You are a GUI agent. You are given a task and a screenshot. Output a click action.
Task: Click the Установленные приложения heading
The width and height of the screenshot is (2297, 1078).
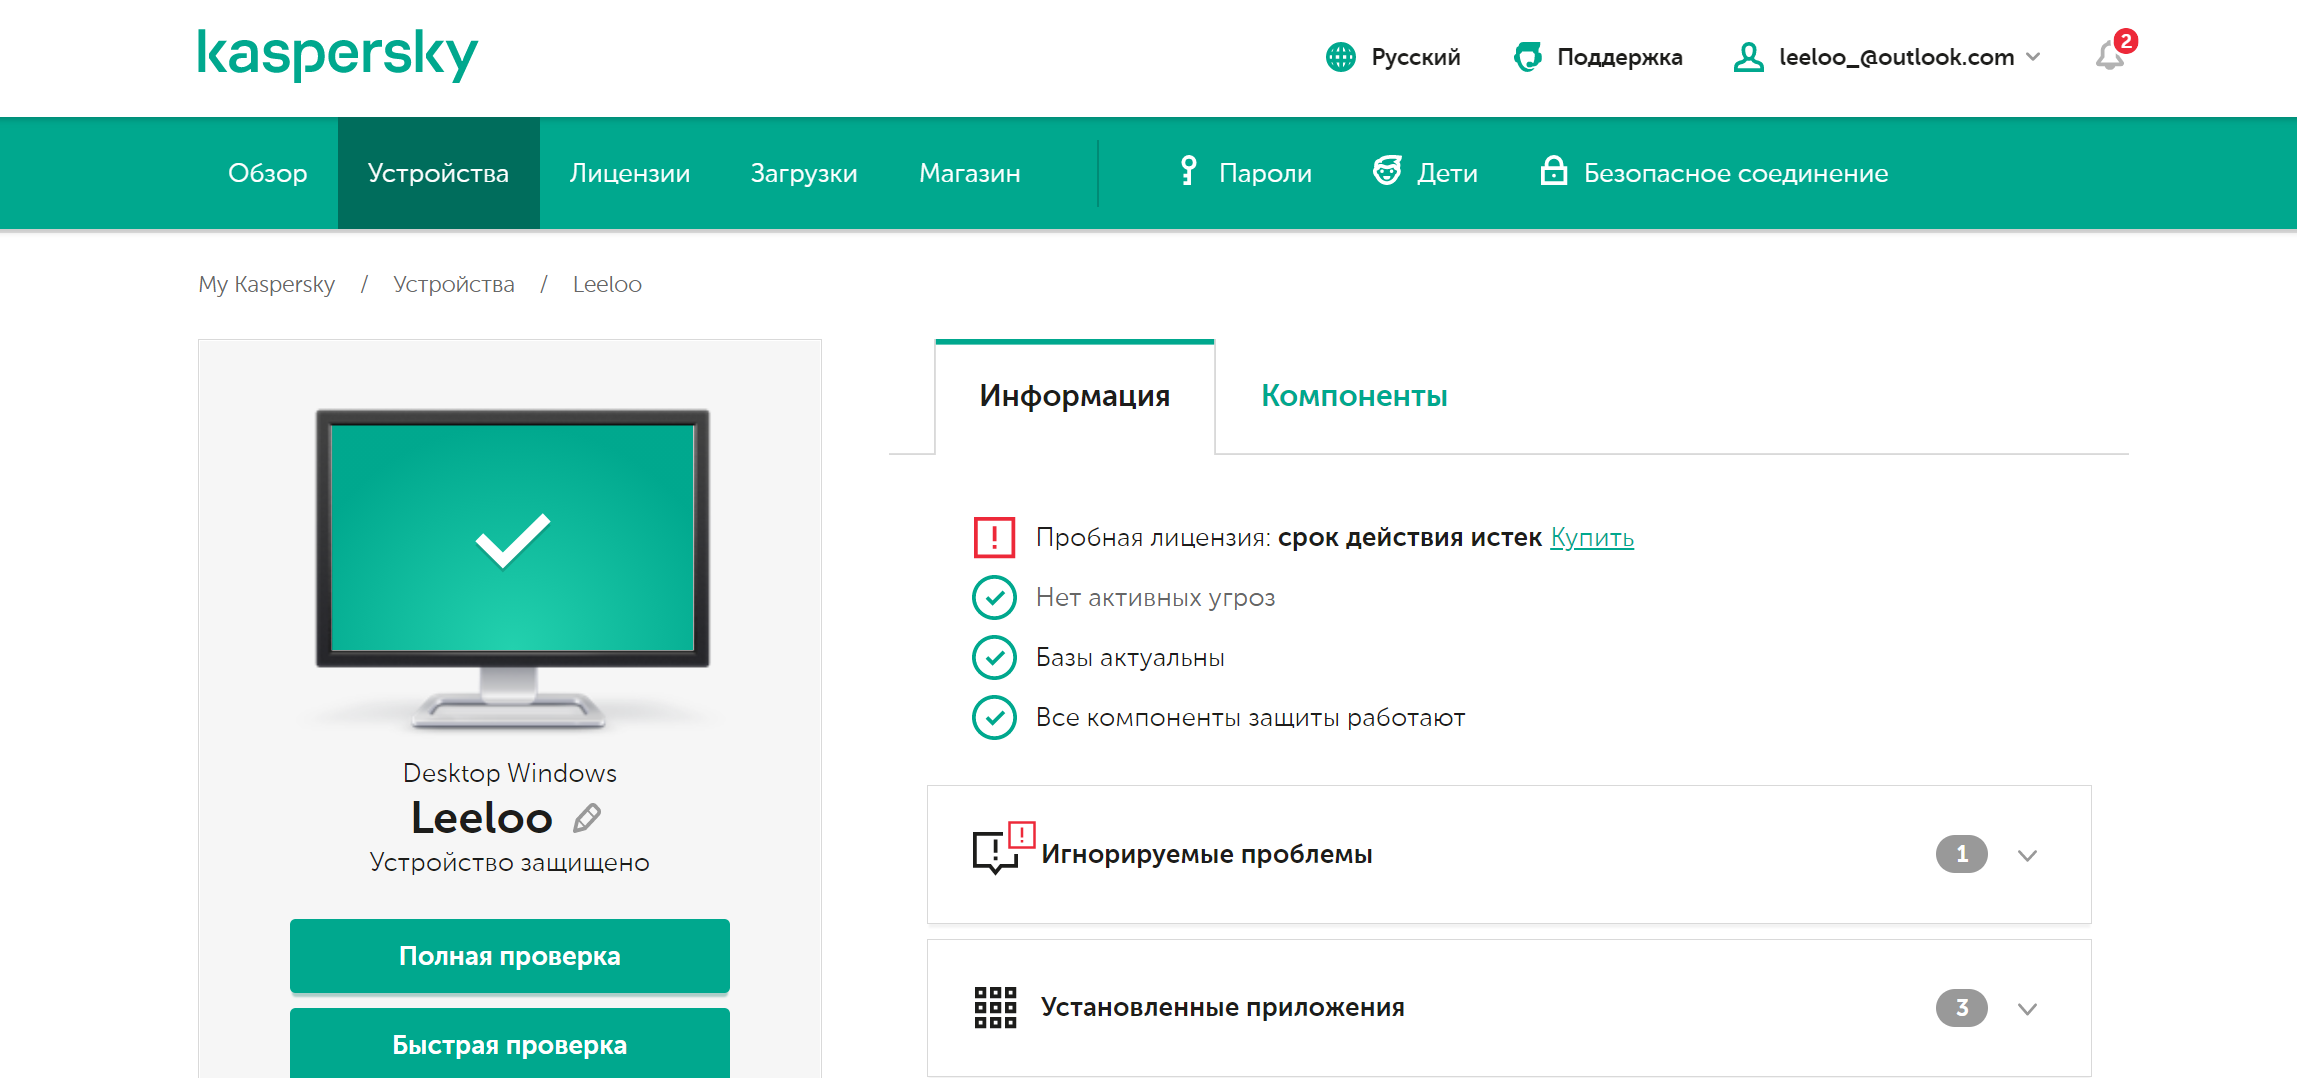point(1223,1007)
